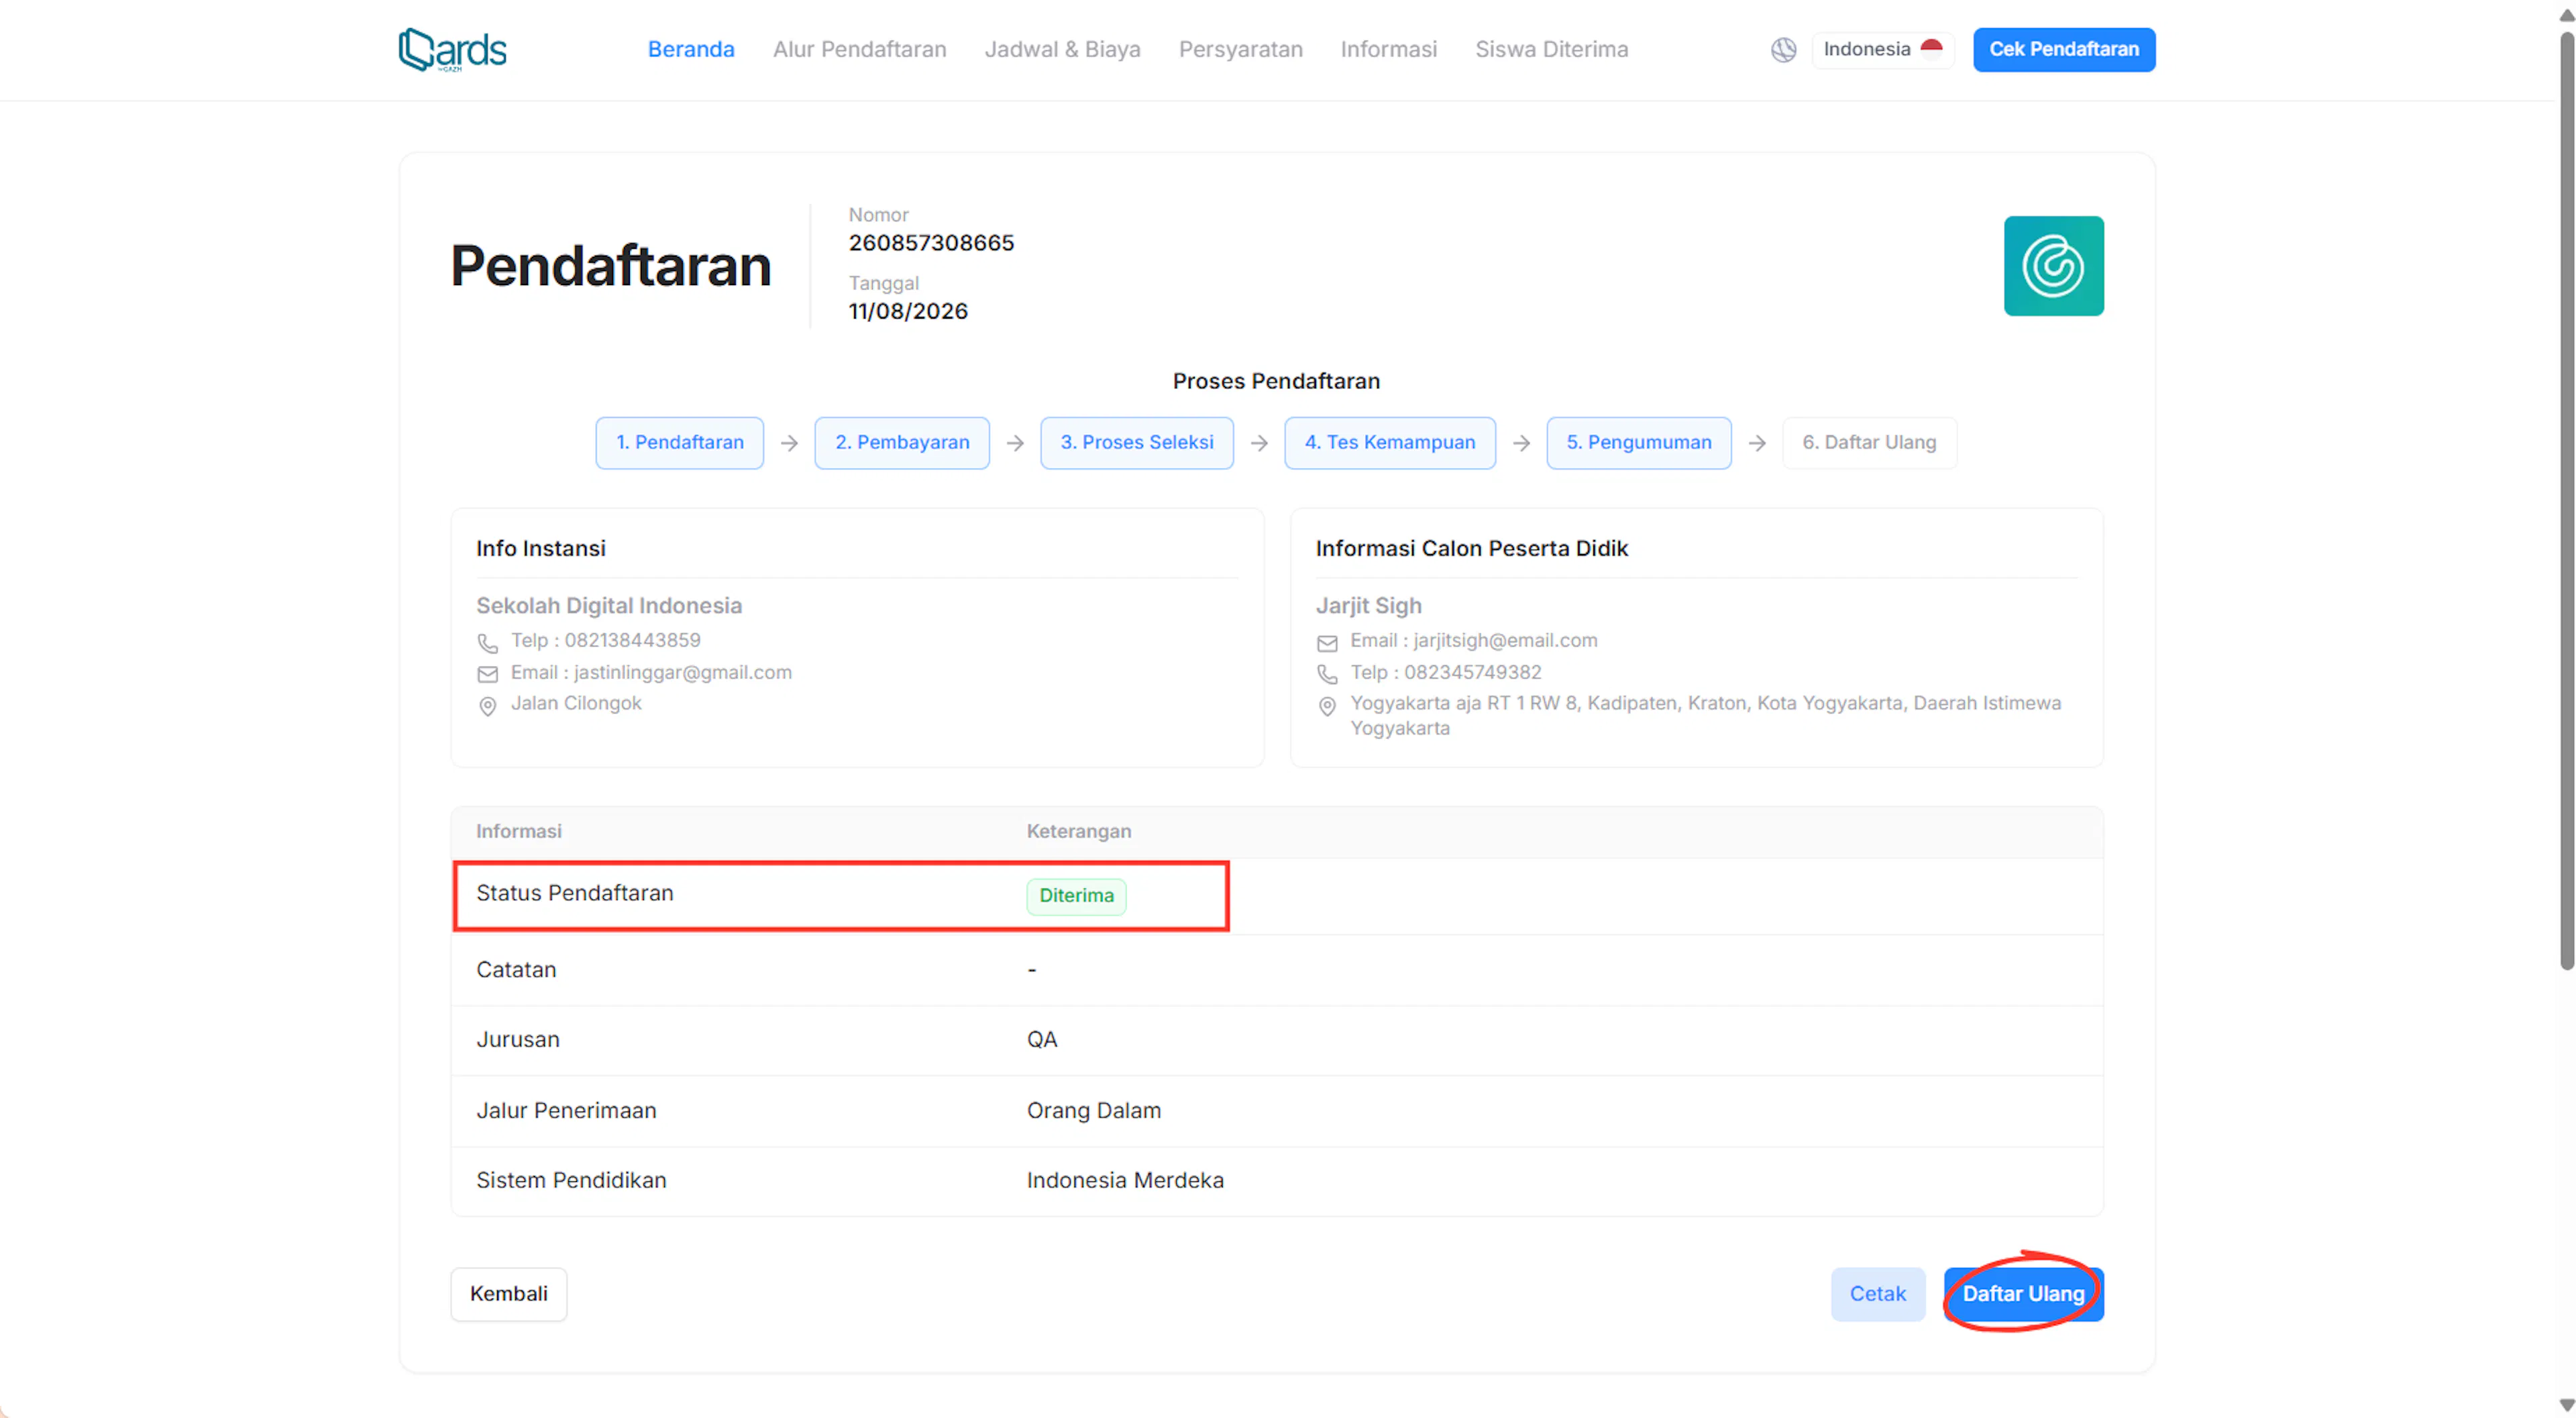Open the Jadwal & Biaya menu
Viewport: 2576px width, 1418px height.
[1062, 49]
